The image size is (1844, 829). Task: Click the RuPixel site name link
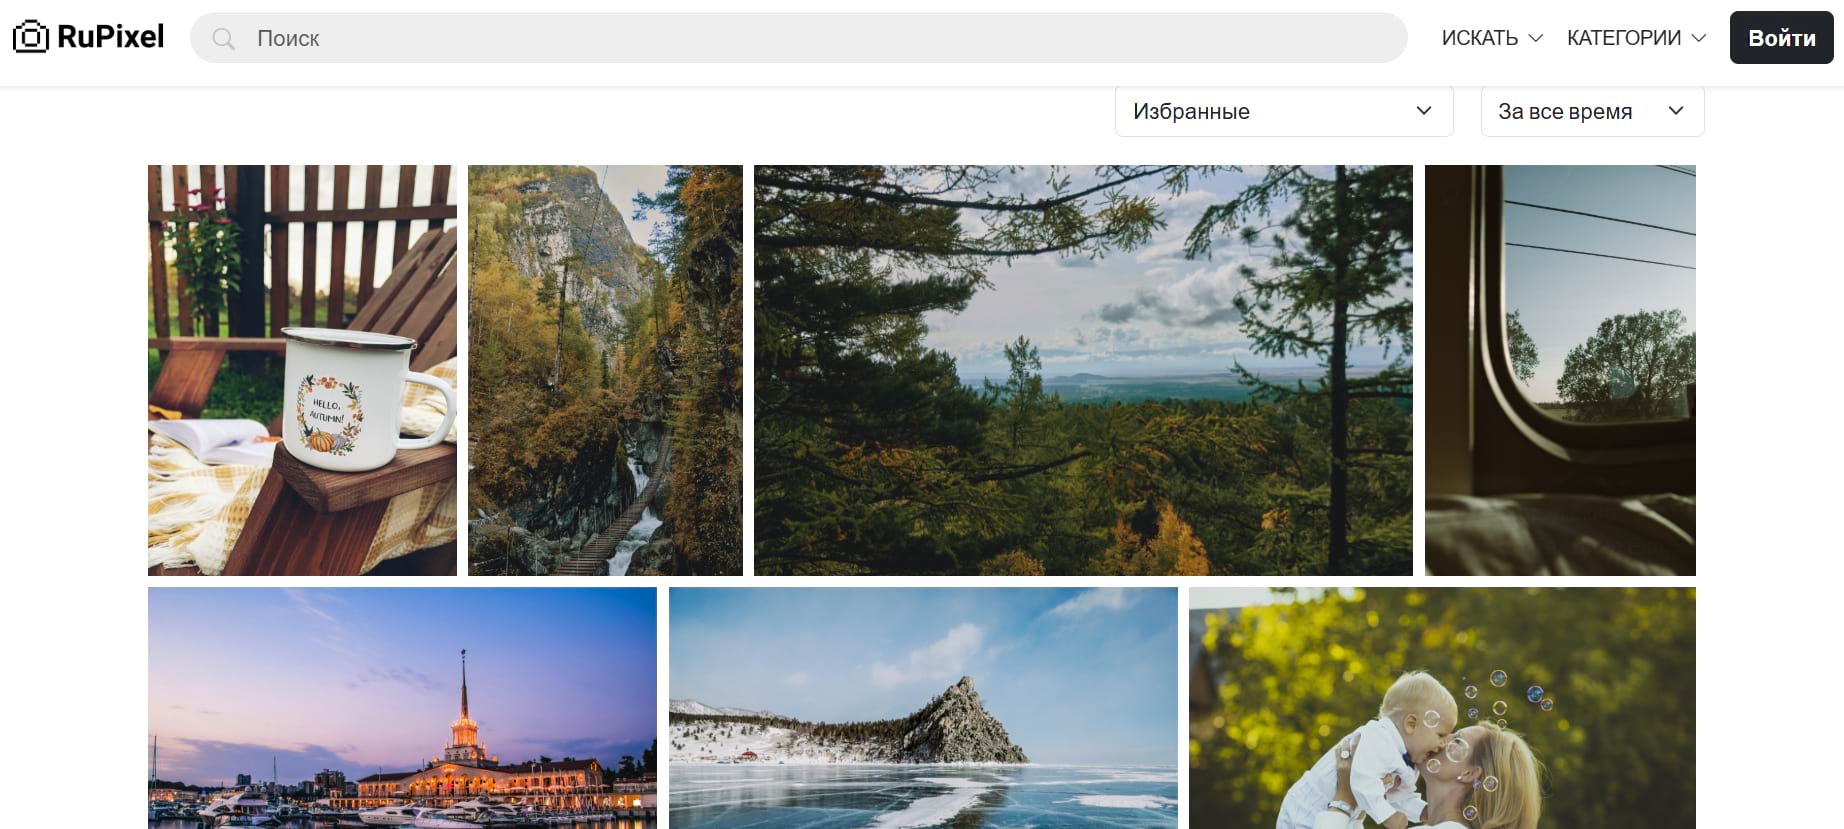coord(110,37)
